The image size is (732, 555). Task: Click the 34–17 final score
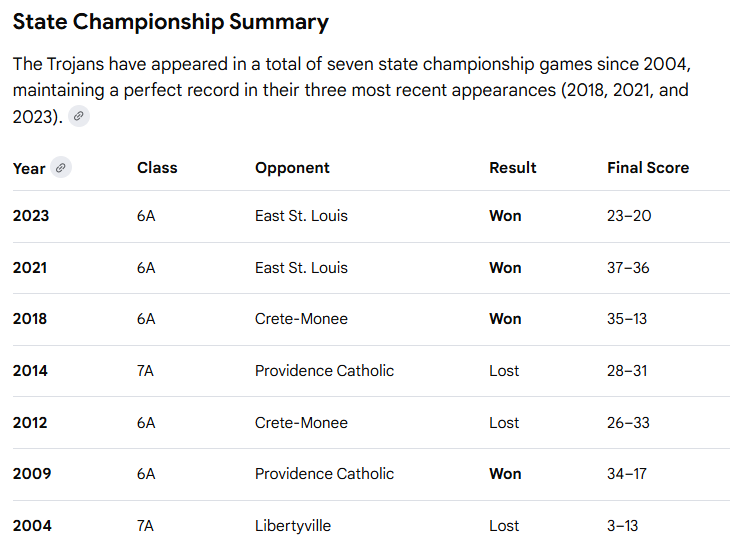pos(626,474)
